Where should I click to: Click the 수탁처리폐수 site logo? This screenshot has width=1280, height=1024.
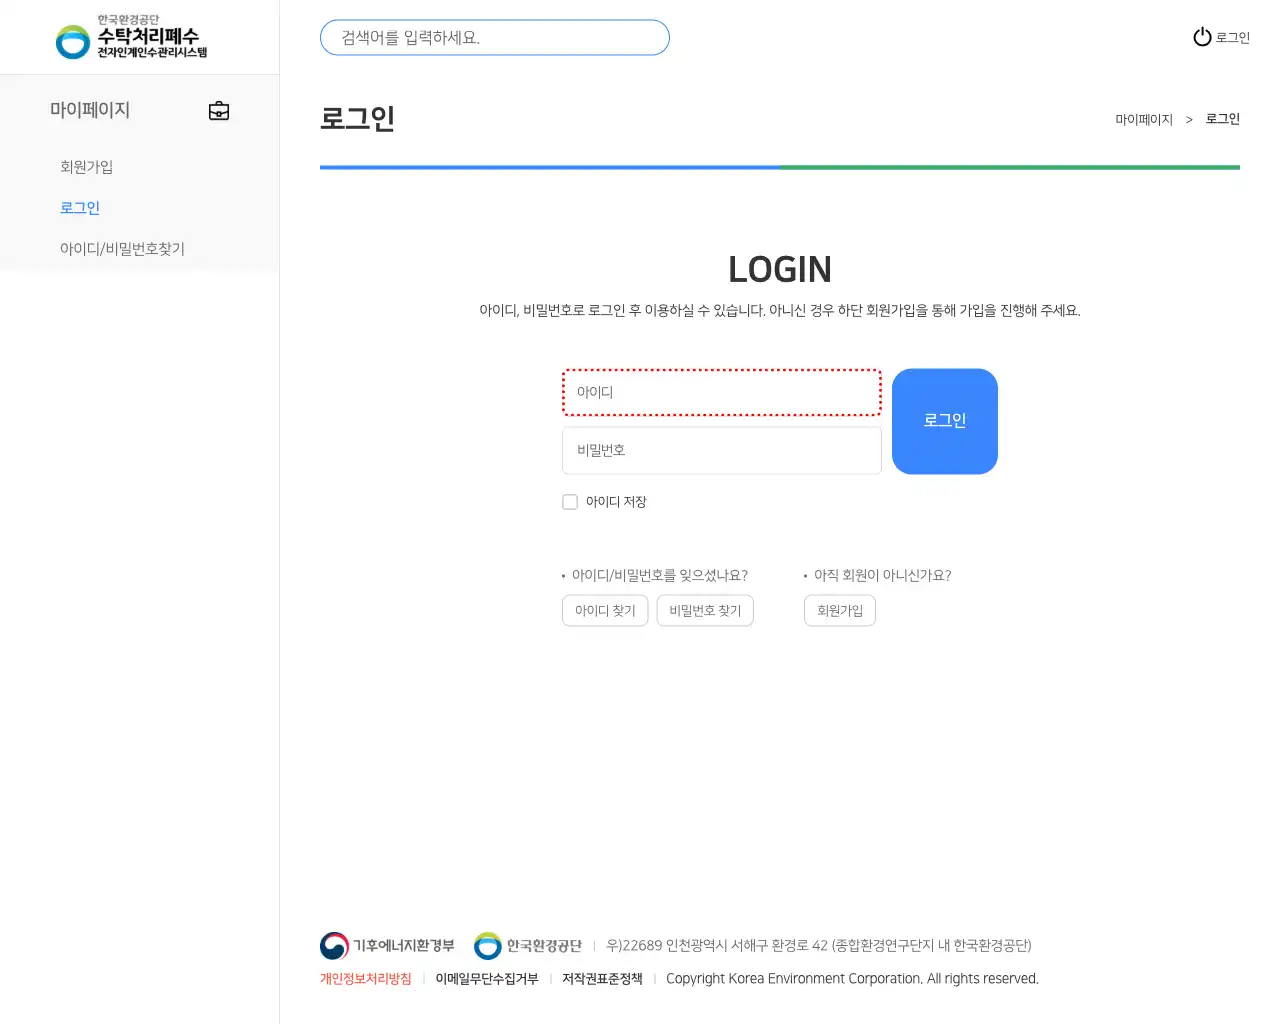click(x=132, y=38)
